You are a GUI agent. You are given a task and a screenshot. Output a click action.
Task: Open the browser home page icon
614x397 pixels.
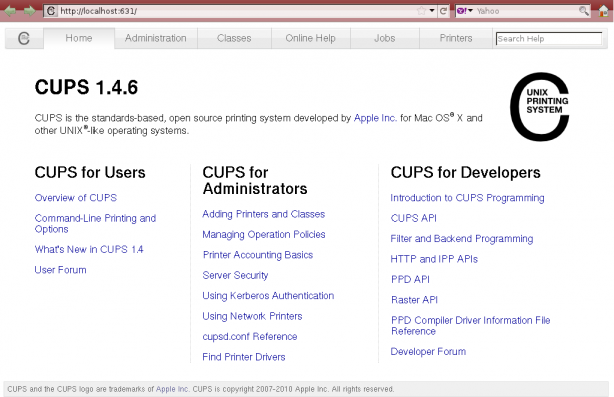(x=604, y=11)
